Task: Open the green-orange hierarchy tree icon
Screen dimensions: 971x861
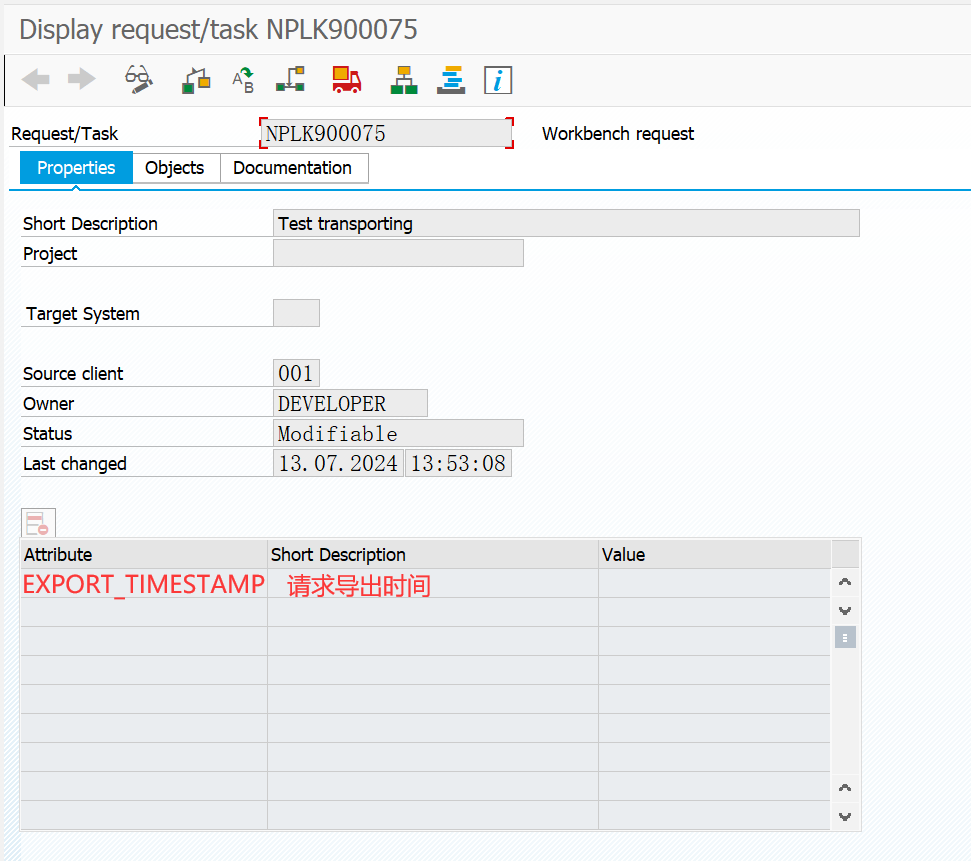Action: click(404, 80)
